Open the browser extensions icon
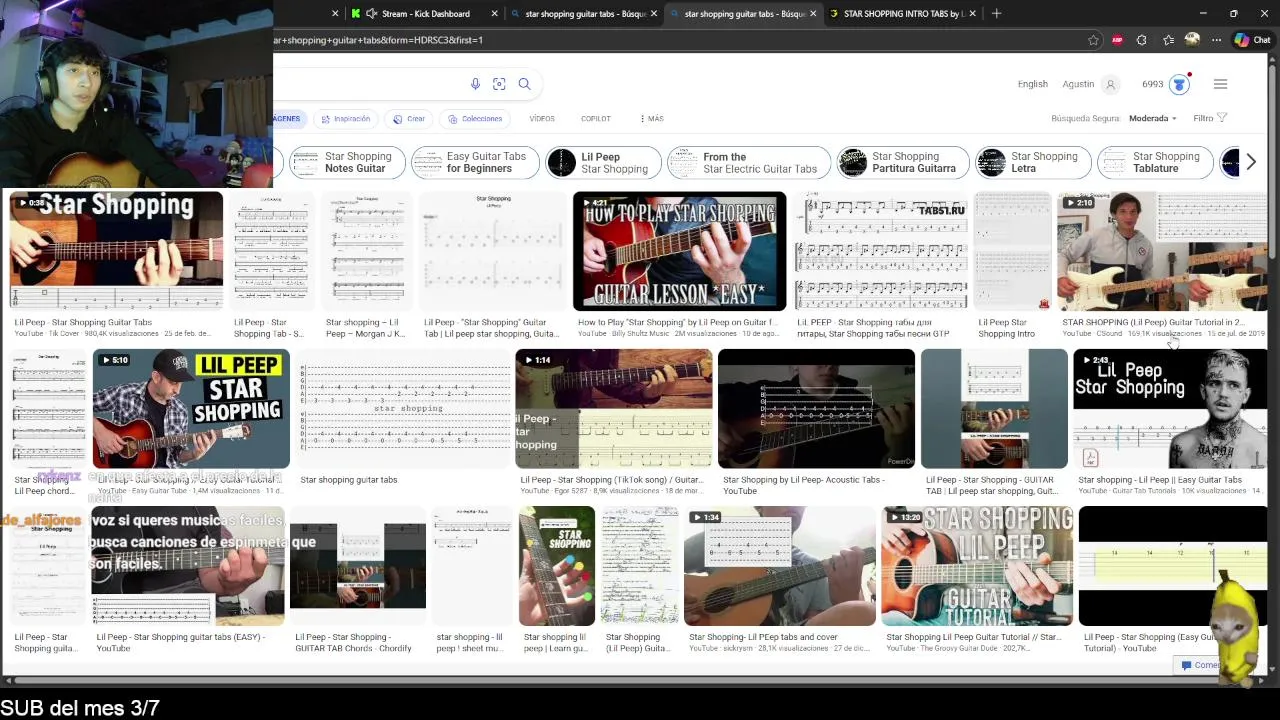This screenshot has height=720, width=1280. pyautogui.click(x=1143, y=40)
